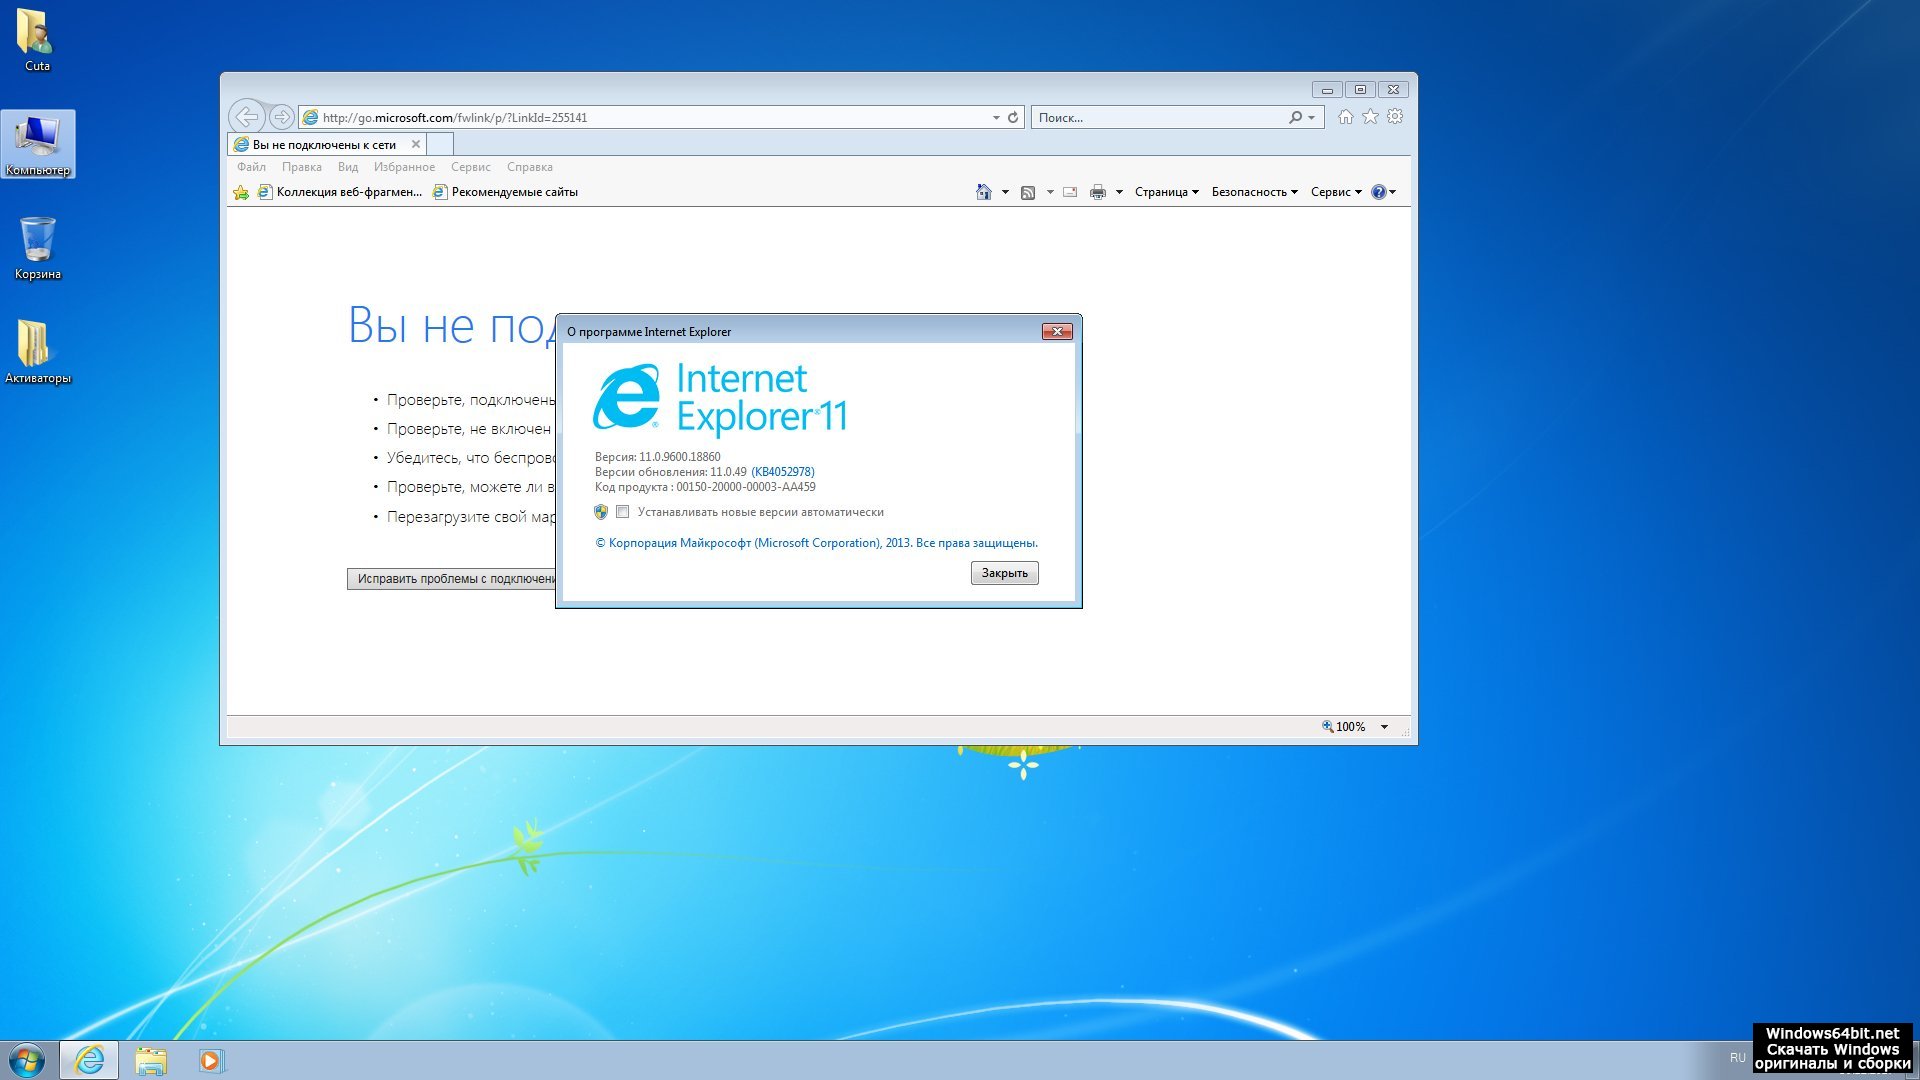The width and height of the screenshot is (1920, 1080).
Task: Open the Рекомендуемые сайты favorites item
Action: click(x=514, y=192)
